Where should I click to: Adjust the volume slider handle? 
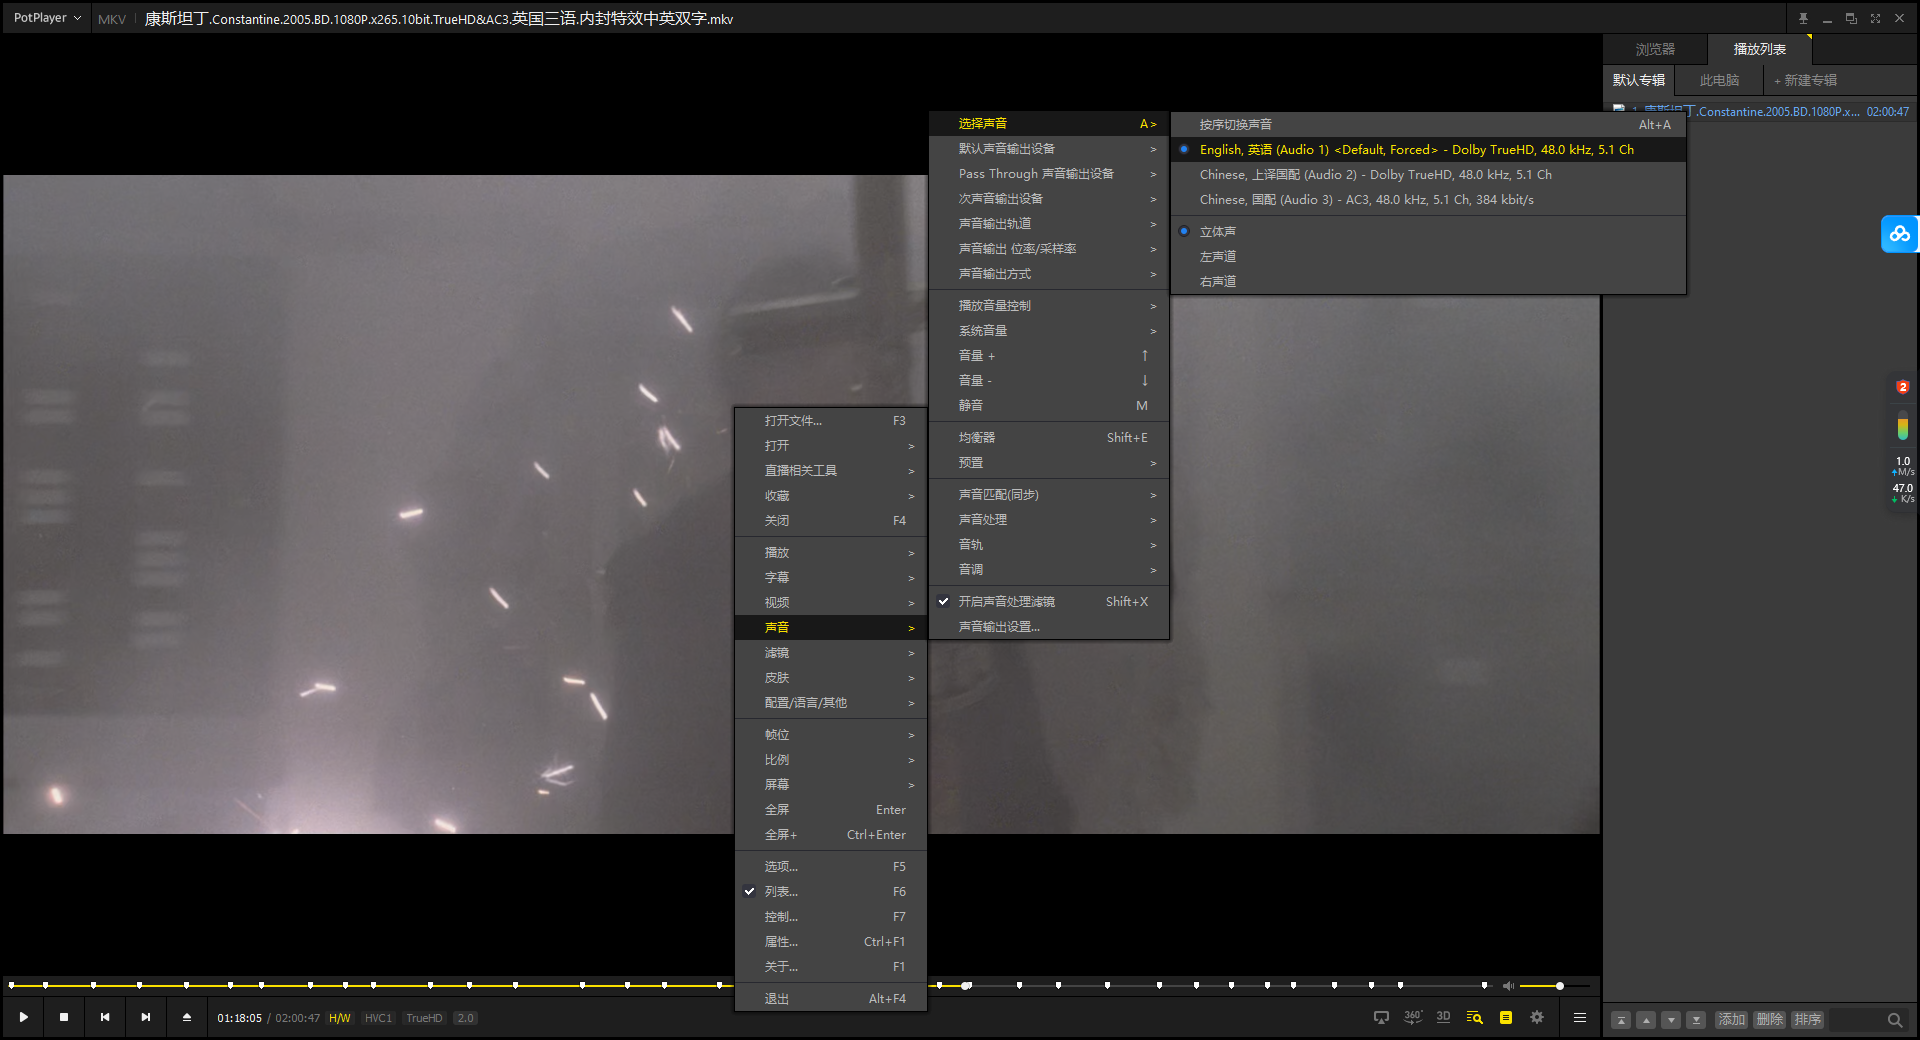[1559, 986]
